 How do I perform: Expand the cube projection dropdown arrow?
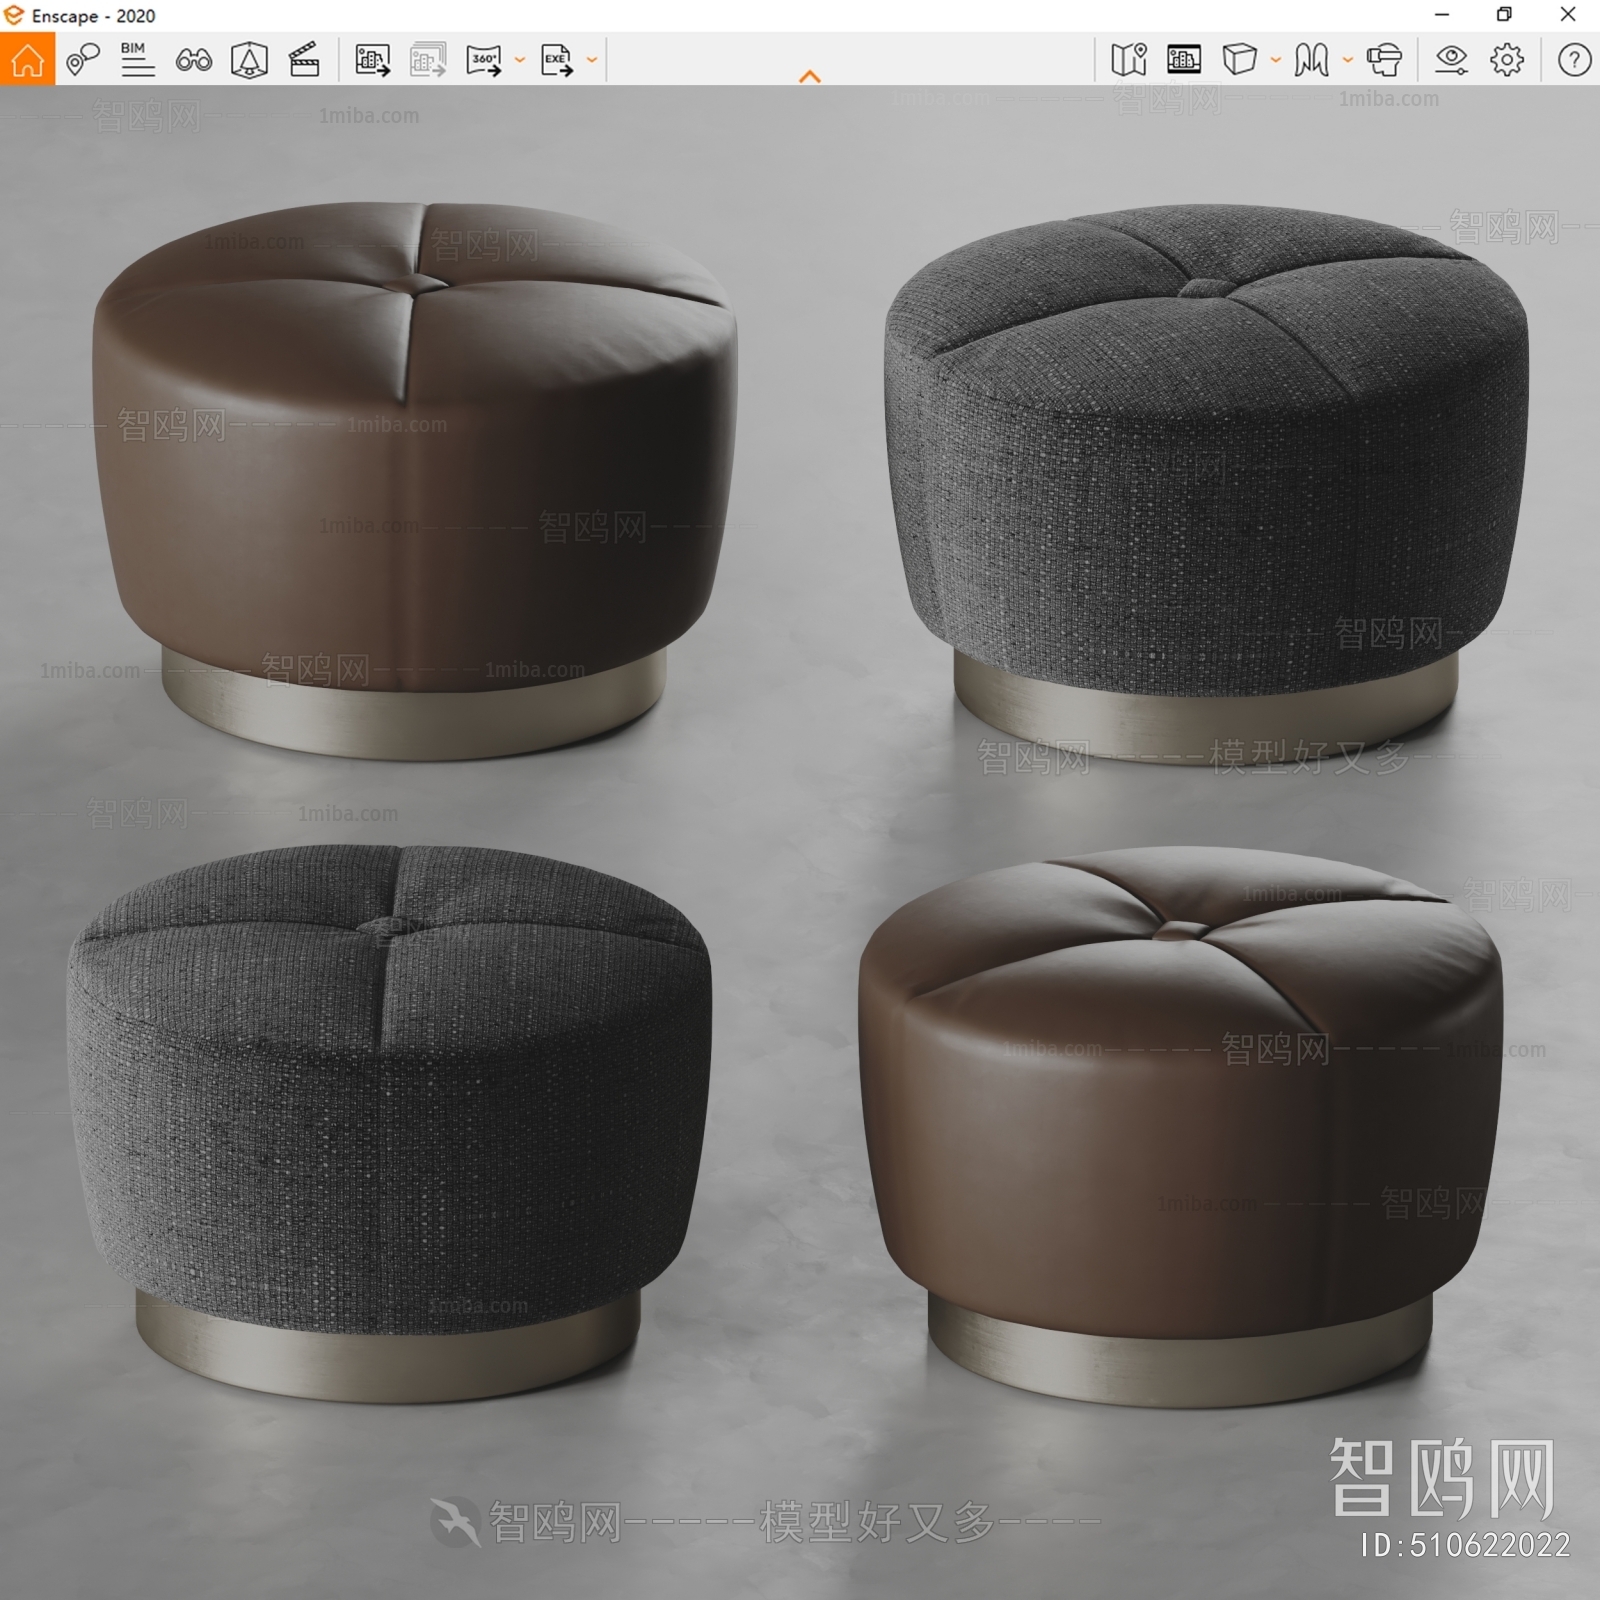coord(1276,60)
